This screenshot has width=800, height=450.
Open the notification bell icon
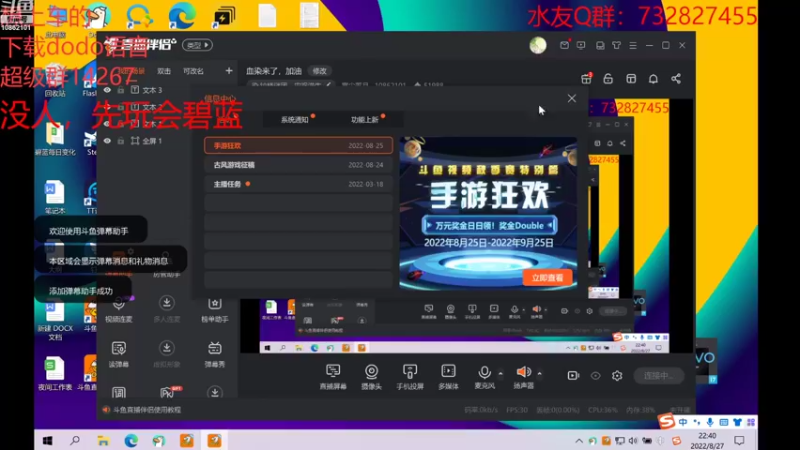(654, 79)
